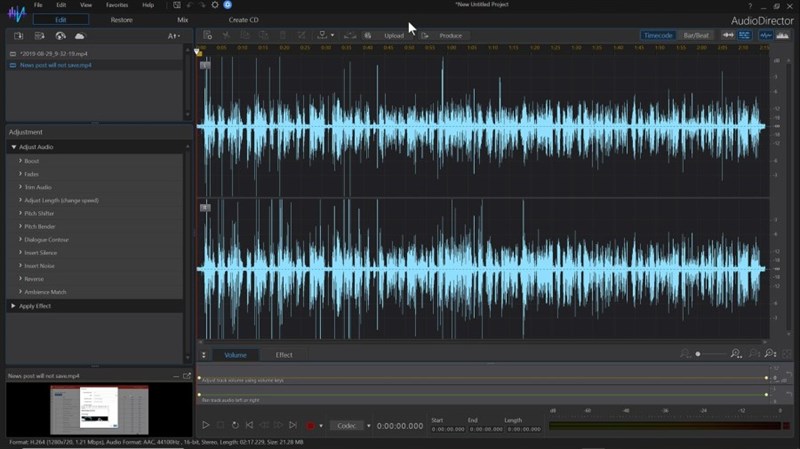Toggle Bar/Beat timeline display
Viewport: 800px width, 449px height.
pos(695,35)
